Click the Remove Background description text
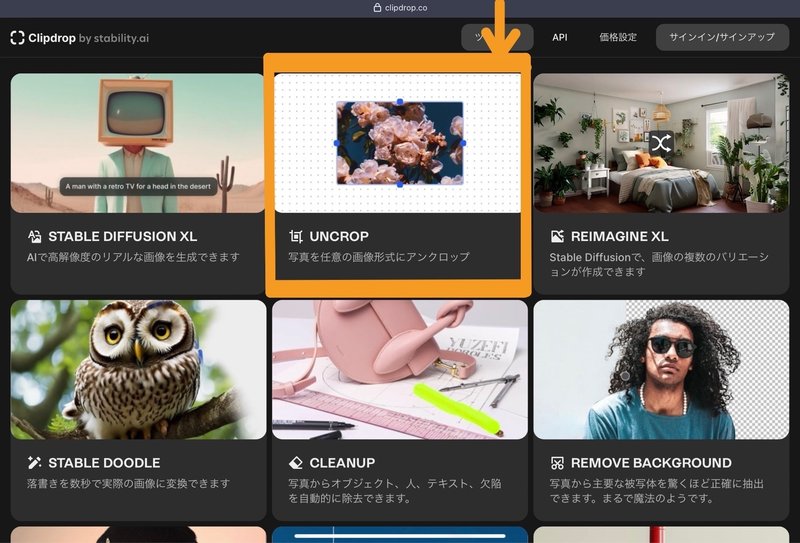The image size is (800, 543). pyautogui.click(x=657, y=490)
